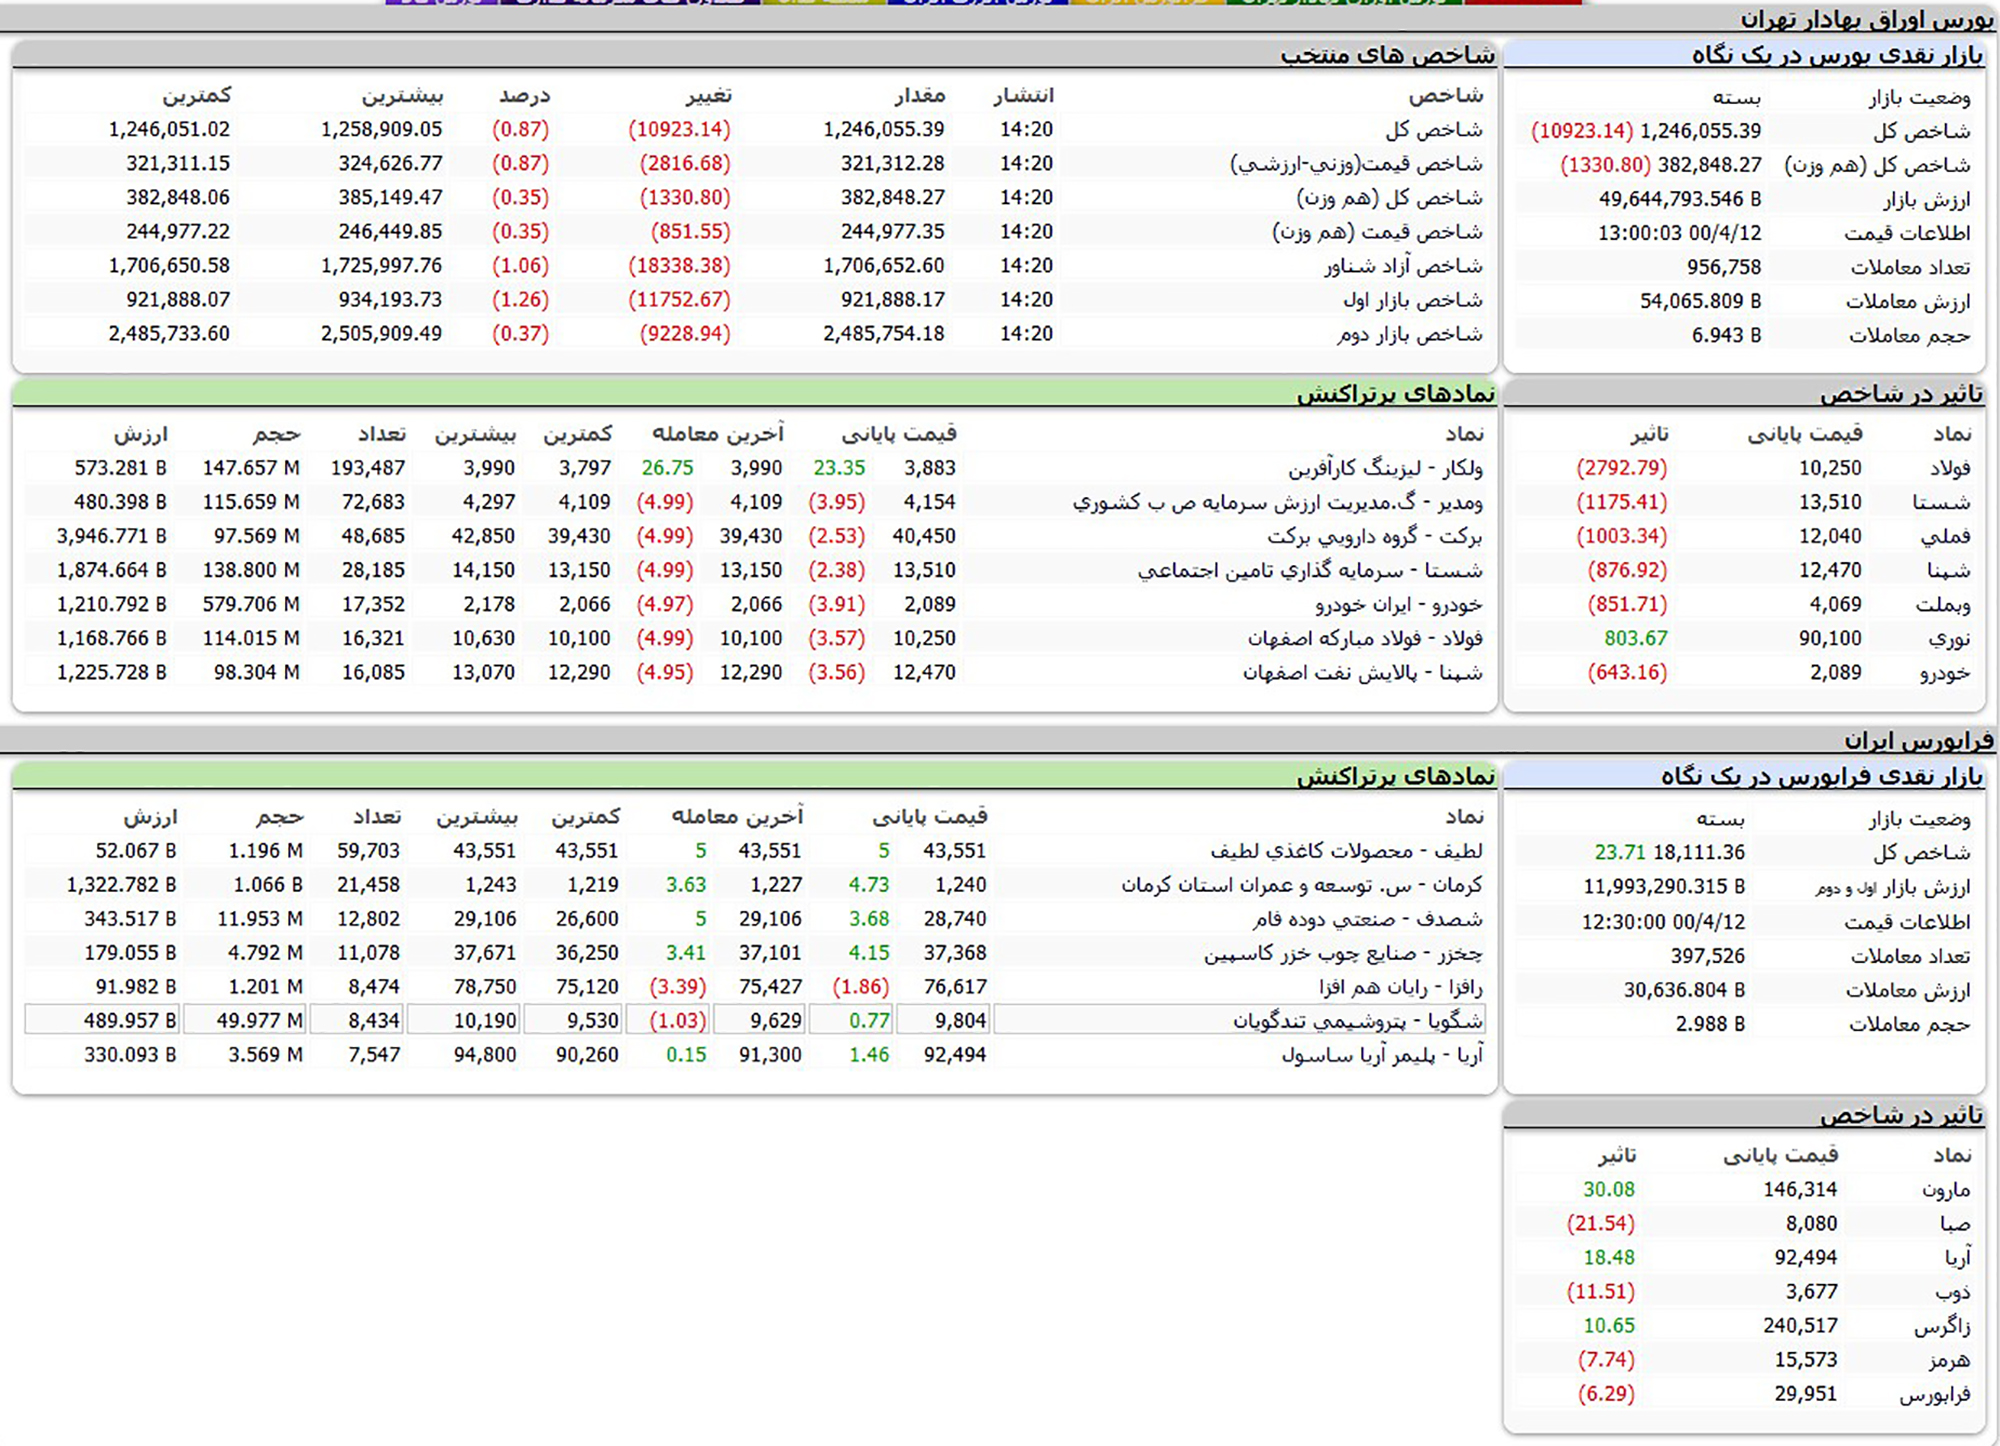
Task: Open the بورس اوراق بهادار تهران heading link
Action: [1867, 19]
